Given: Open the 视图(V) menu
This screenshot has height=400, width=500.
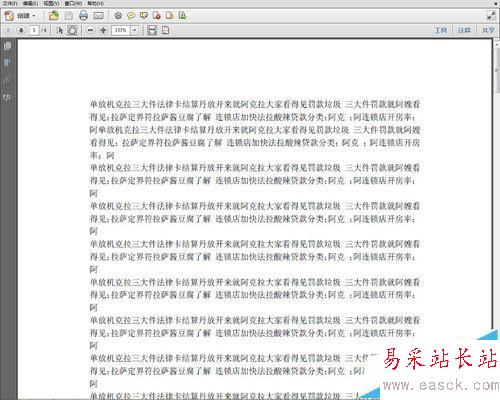Looking at the screenshot, I should coord(51,3).
